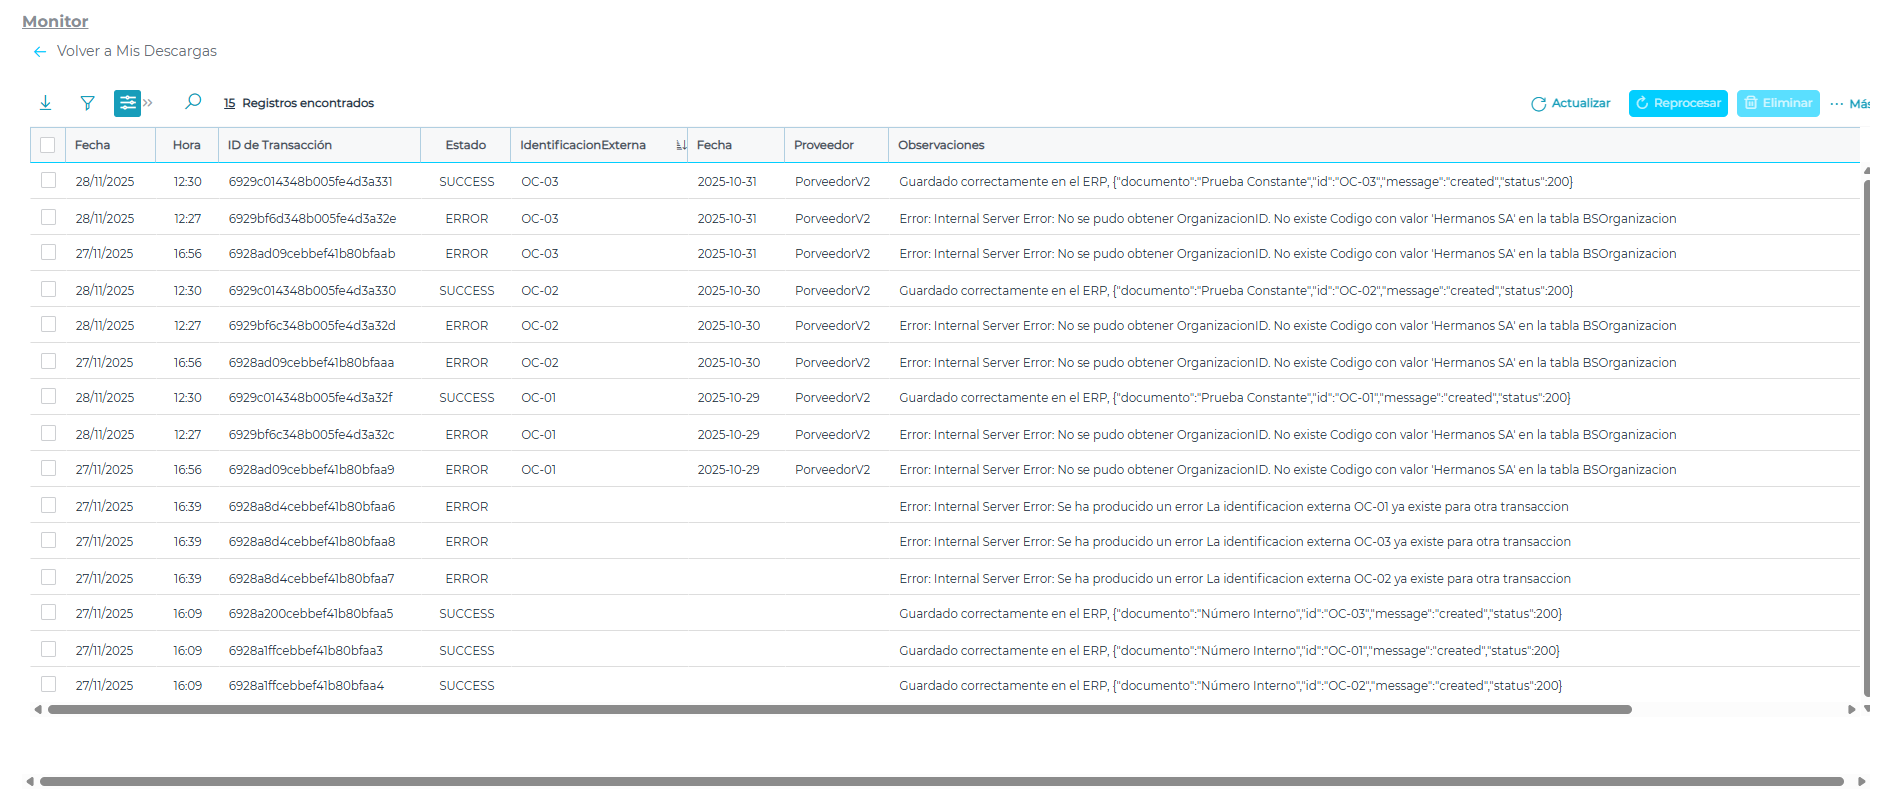Check the row with ID 6929c014348b005fe4d3a331

point(48,181)
